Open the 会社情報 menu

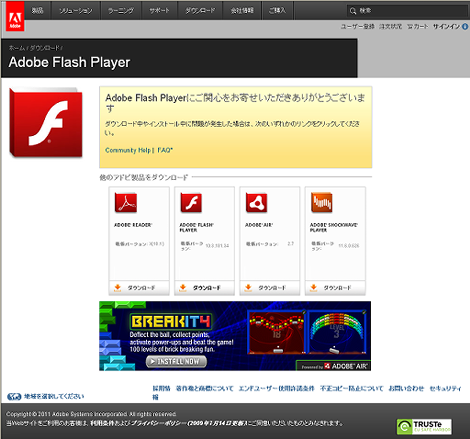pos(242,11)
